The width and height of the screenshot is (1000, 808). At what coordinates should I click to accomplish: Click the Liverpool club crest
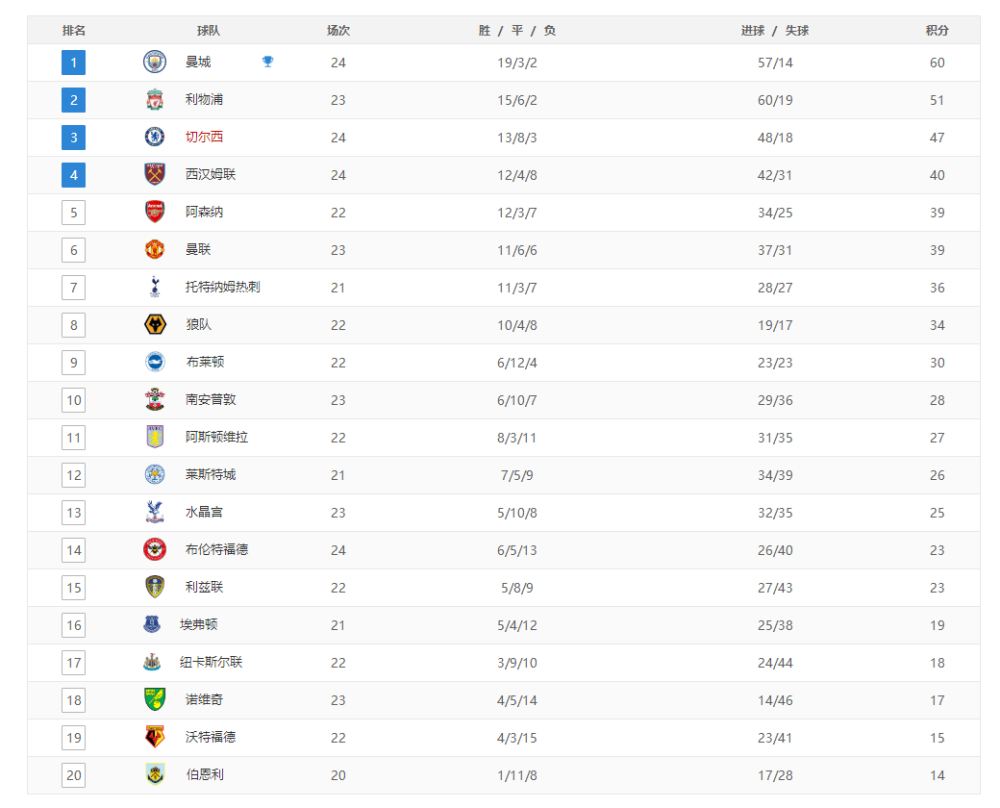tap(154, 99)
